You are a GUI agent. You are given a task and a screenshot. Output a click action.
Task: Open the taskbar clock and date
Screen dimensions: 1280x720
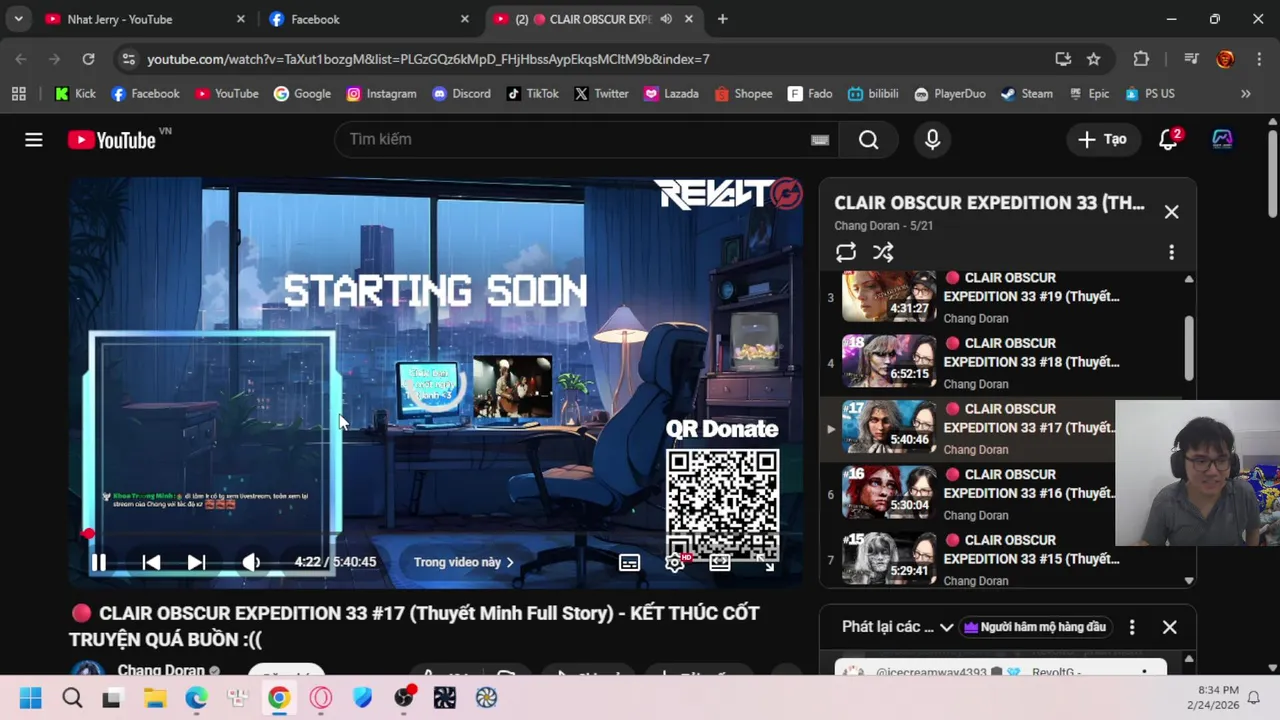pos(1213,698)
